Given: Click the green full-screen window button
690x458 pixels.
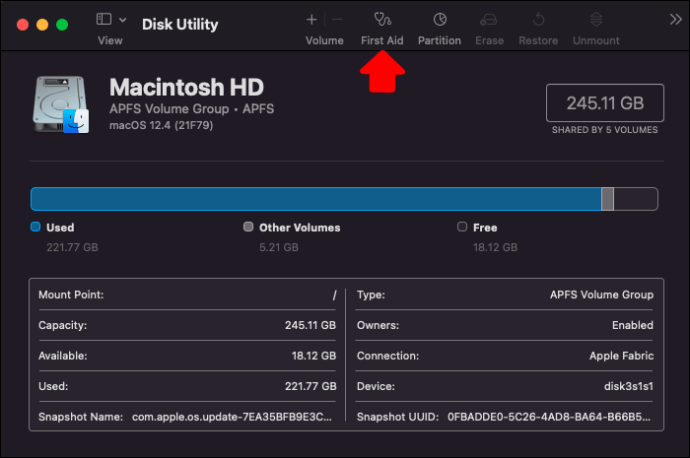Looking at the screenshot, I should [x=62, y=23].
